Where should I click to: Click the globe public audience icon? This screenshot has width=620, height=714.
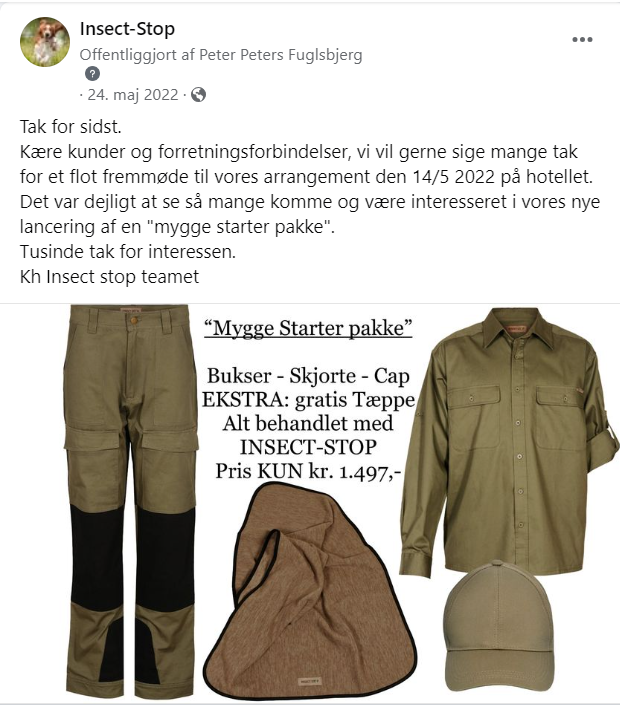tap(198, 95)
